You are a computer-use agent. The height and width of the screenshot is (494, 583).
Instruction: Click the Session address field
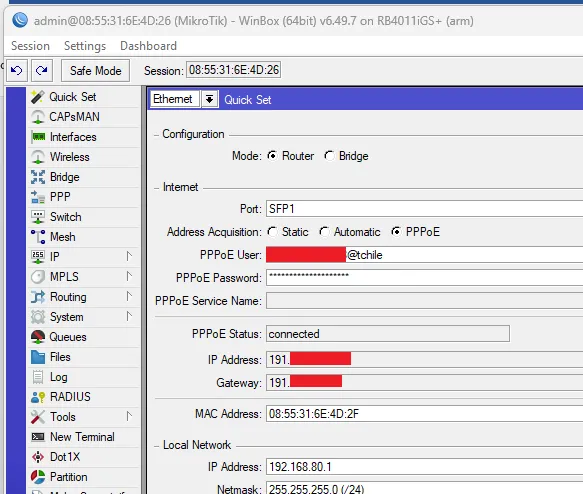233,70
